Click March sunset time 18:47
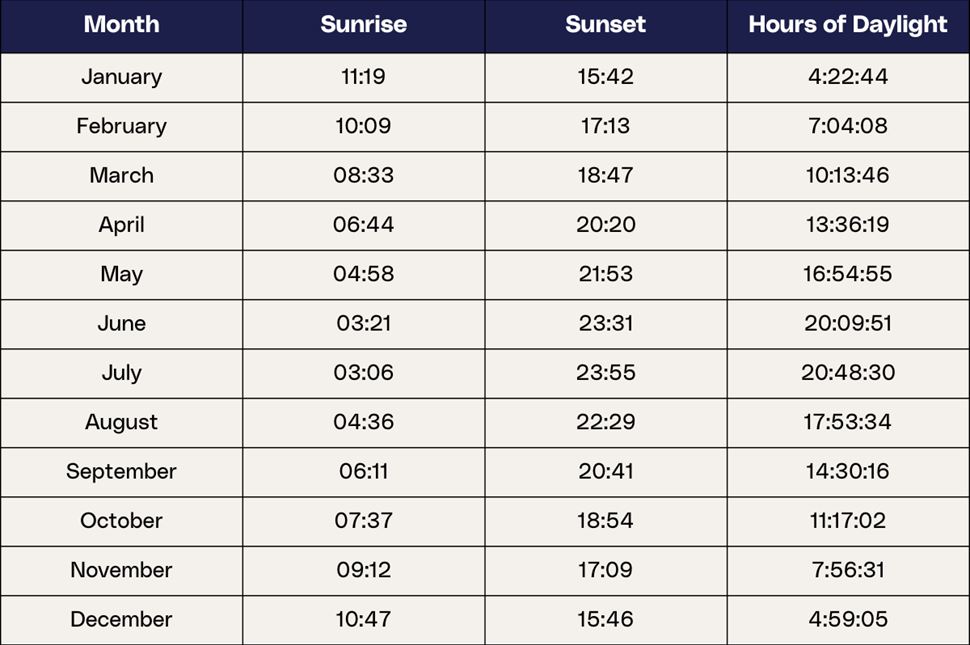This screenshot has height=645, width=970. tap(605, 175)
